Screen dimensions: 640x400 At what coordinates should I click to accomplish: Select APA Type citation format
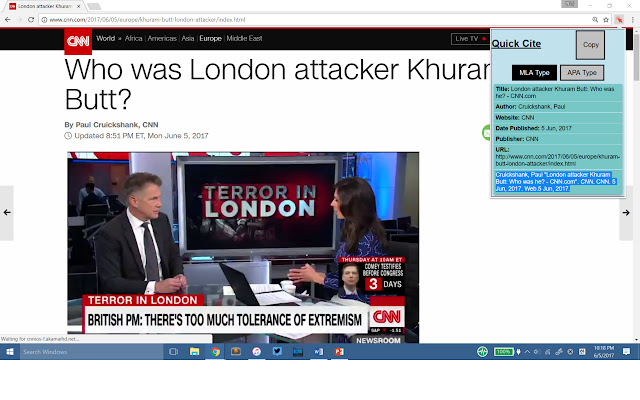pos(582,73)
